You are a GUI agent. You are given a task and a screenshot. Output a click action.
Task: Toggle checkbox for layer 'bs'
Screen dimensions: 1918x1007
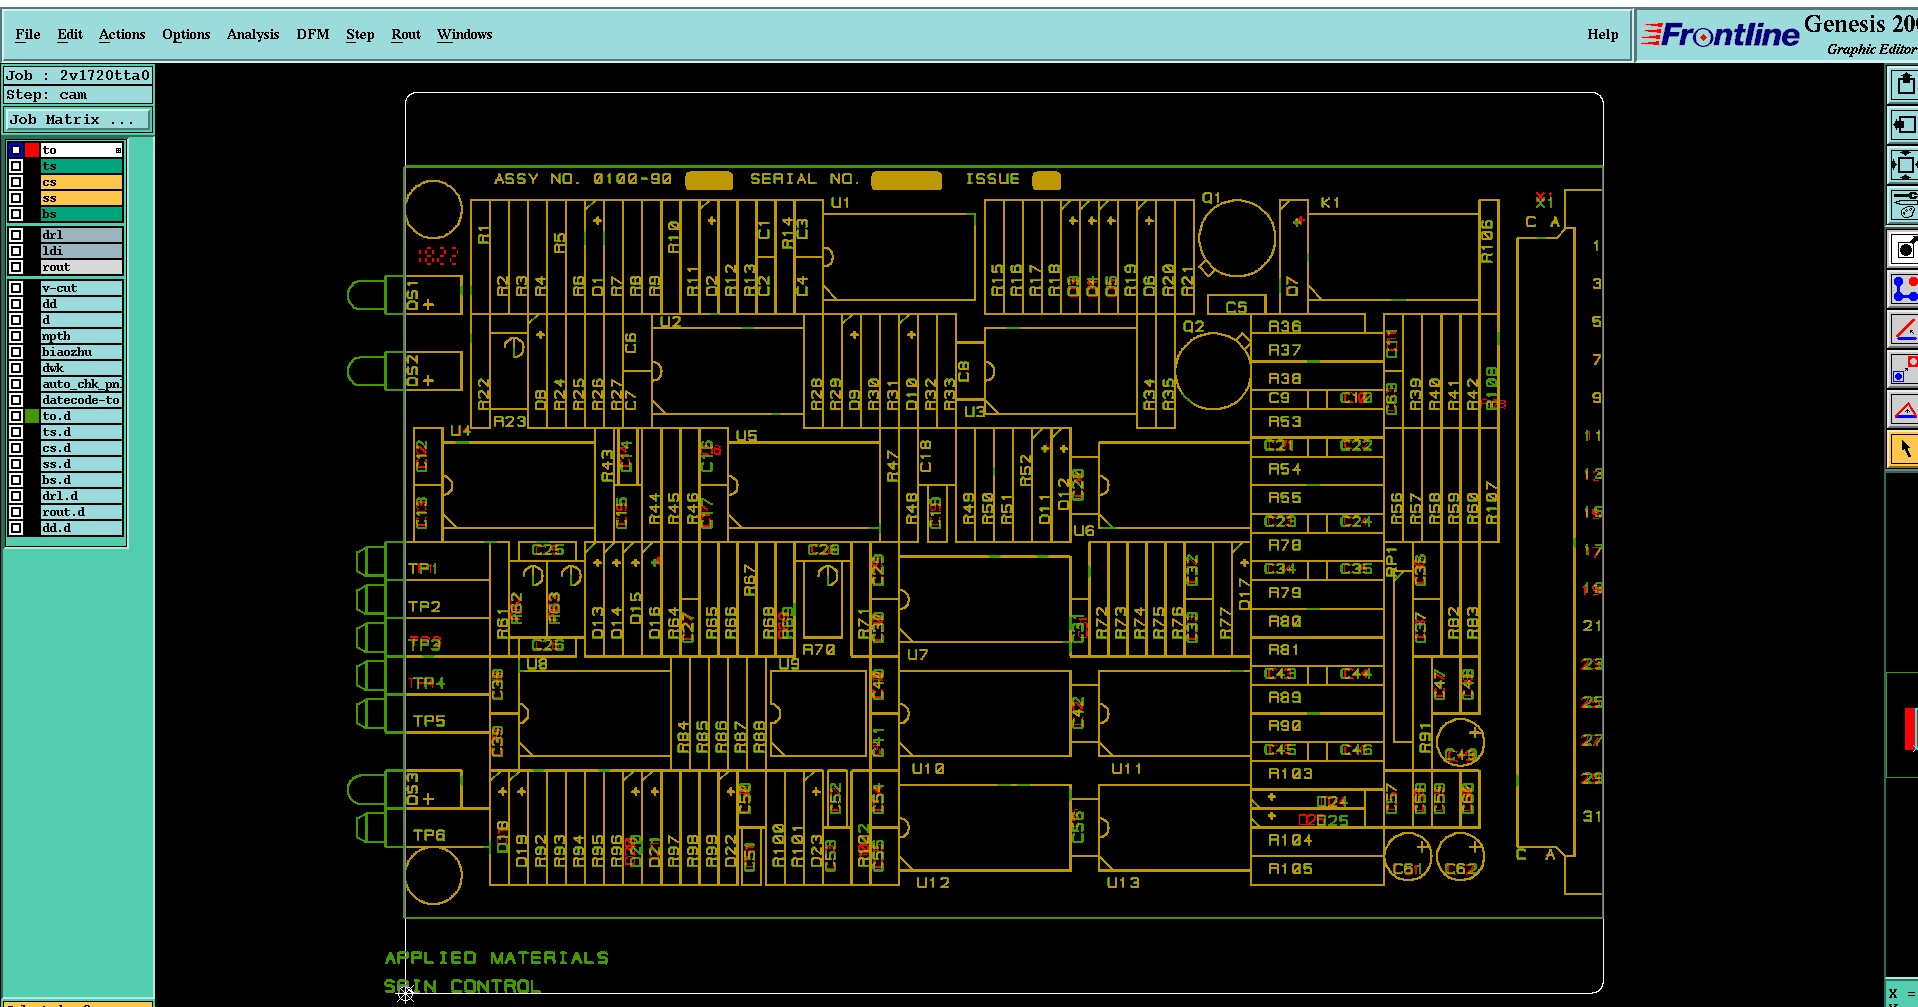click(16, 214)
